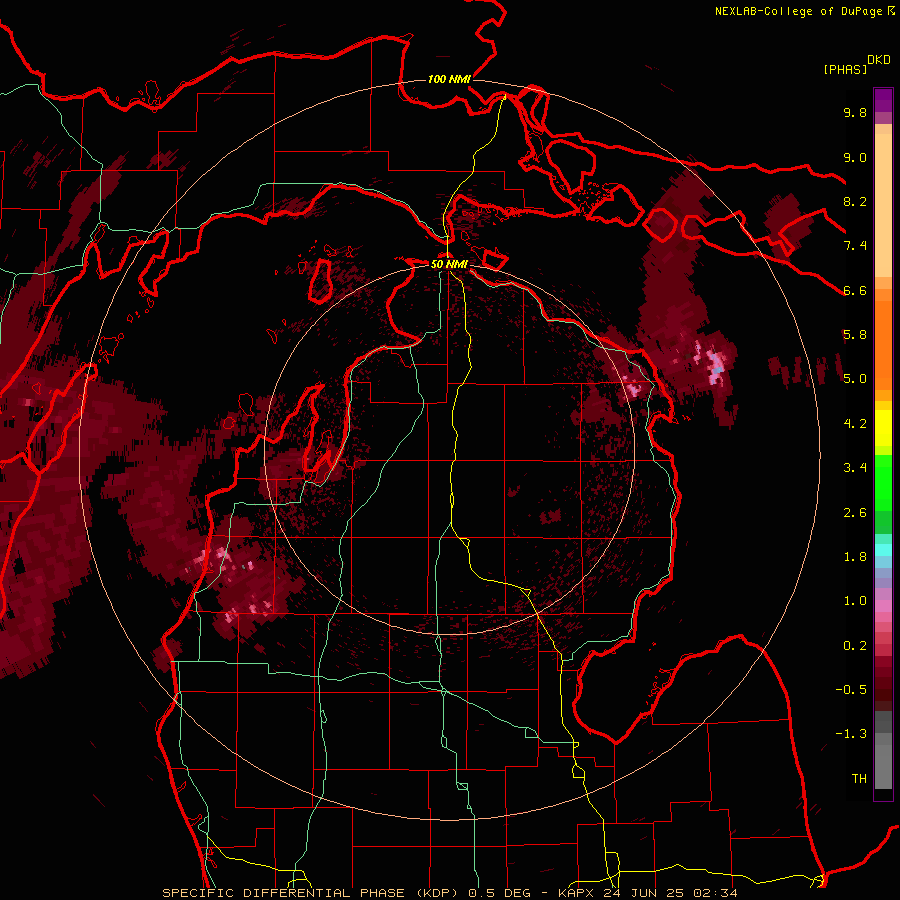Click the Specific Differential Phase title caption
This screenshot has height=900, width=900.
tap(312, 893)
